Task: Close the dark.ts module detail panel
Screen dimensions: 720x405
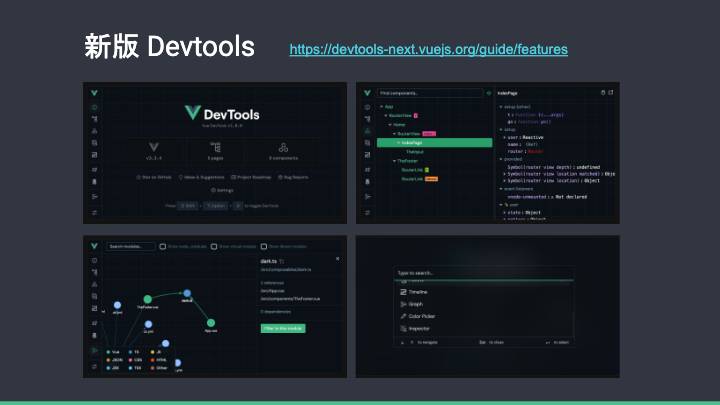Action: (338, 259)
